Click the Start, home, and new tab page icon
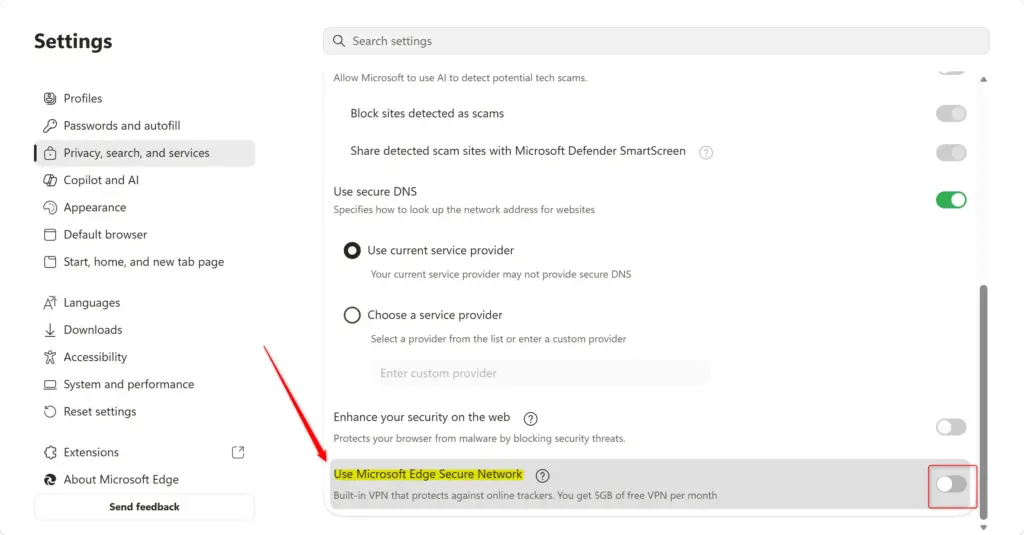The width and height of the screenshot is (1024, 535). (50, 262)
